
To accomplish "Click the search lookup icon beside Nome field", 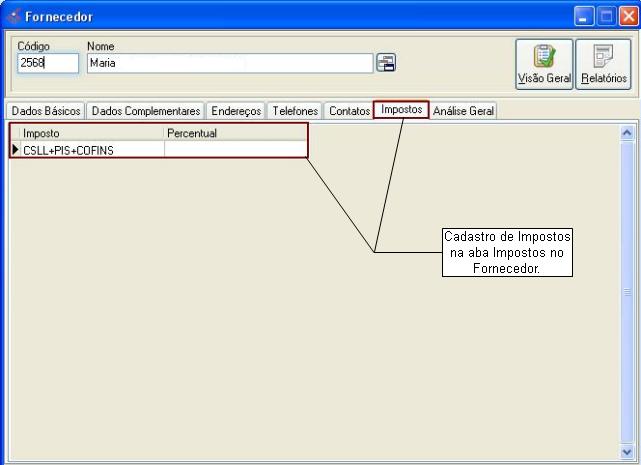I will click(385, 63).
